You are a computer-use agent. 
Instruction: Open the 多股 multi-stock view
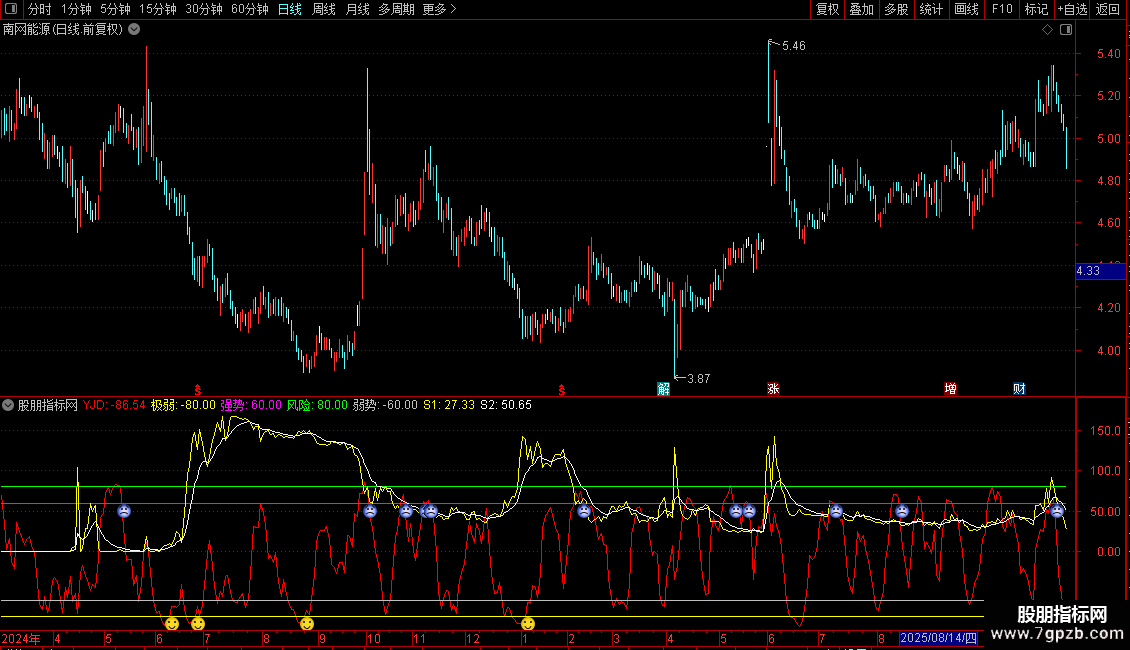tap(896, 9)
